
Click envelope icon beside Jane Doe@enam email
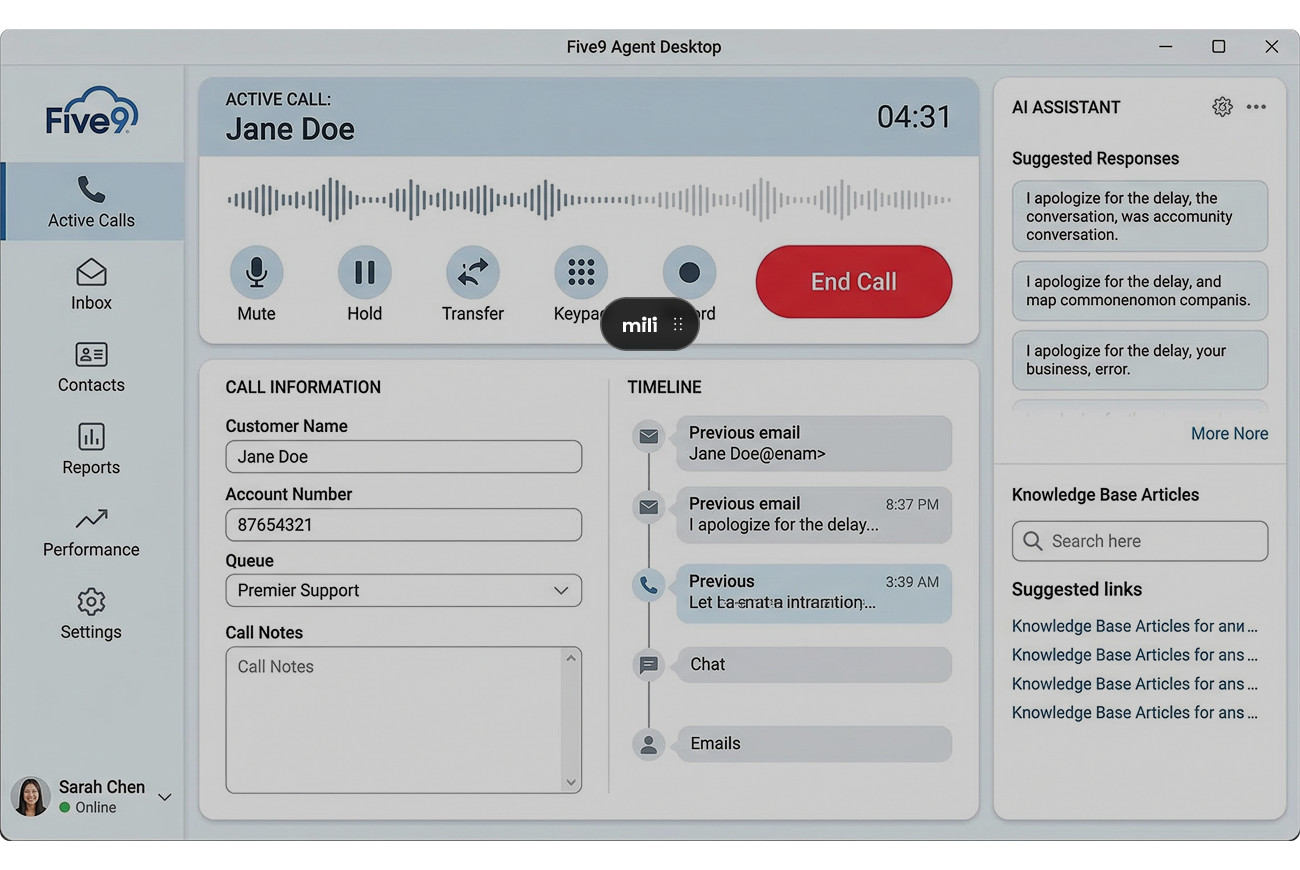(x=649, y=436)
